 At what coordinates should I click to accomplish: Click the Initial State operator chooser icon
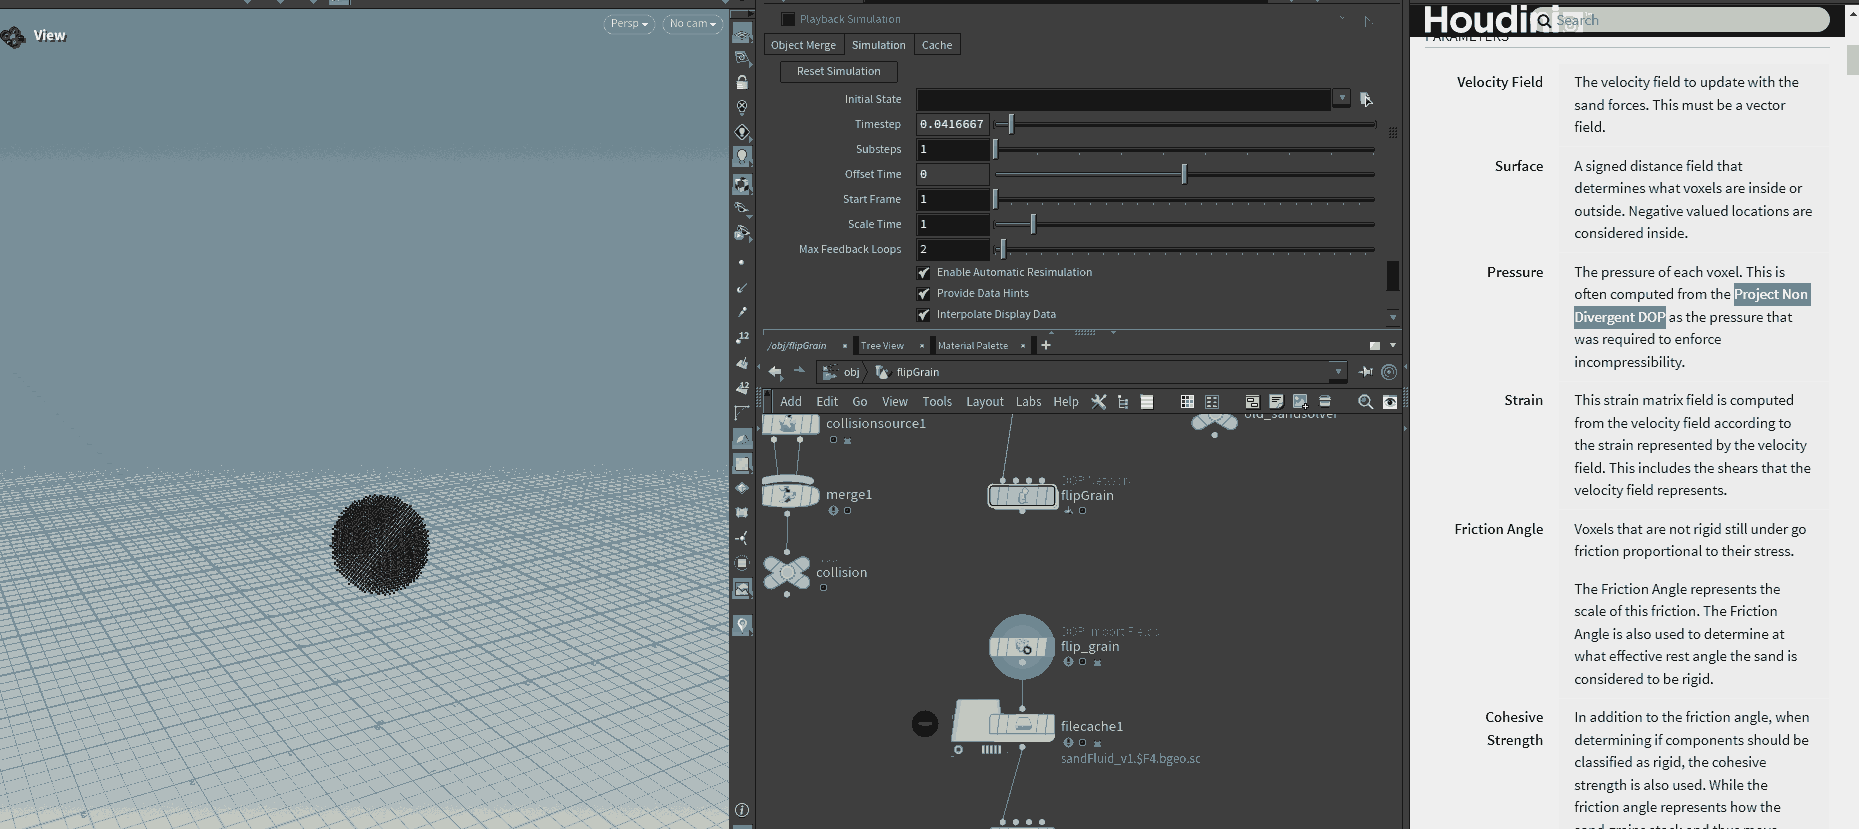(1366, 99)
